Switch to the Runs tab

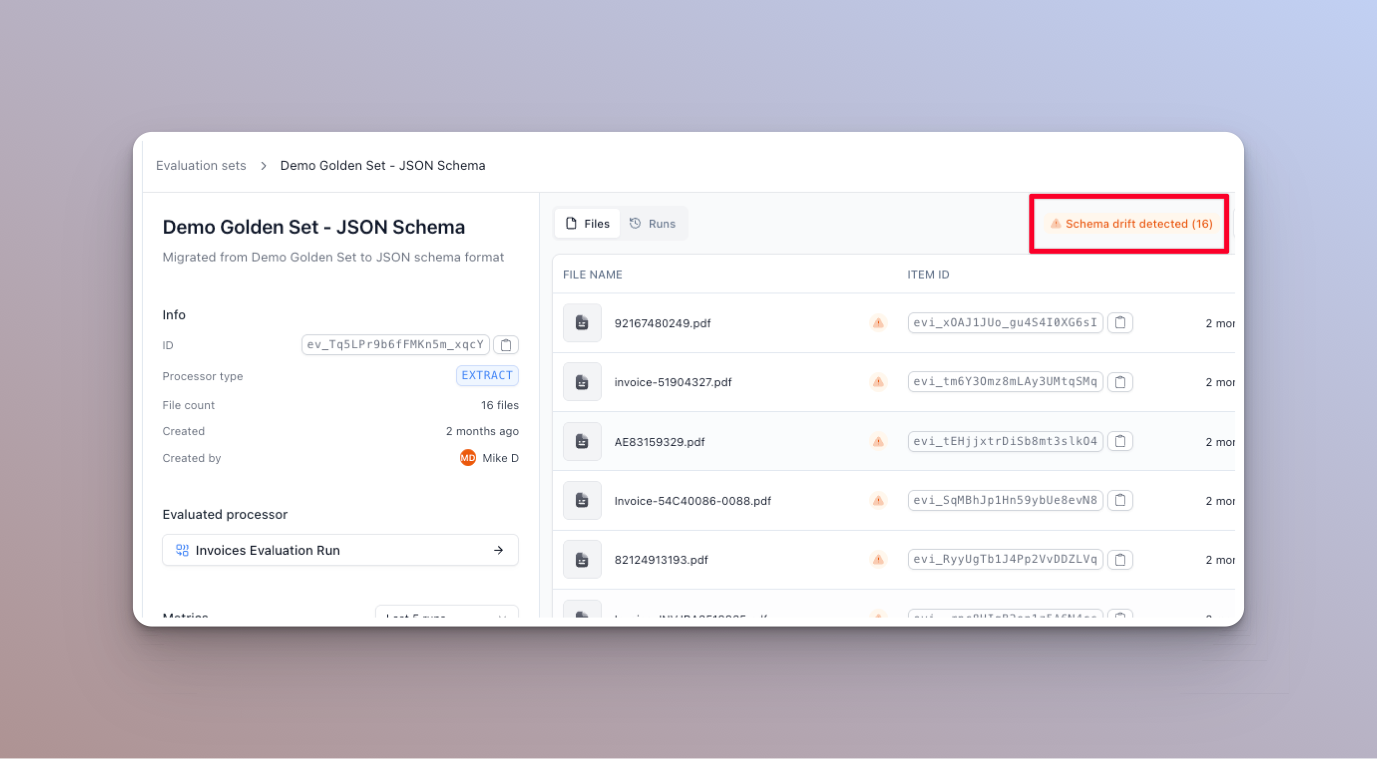652,224
